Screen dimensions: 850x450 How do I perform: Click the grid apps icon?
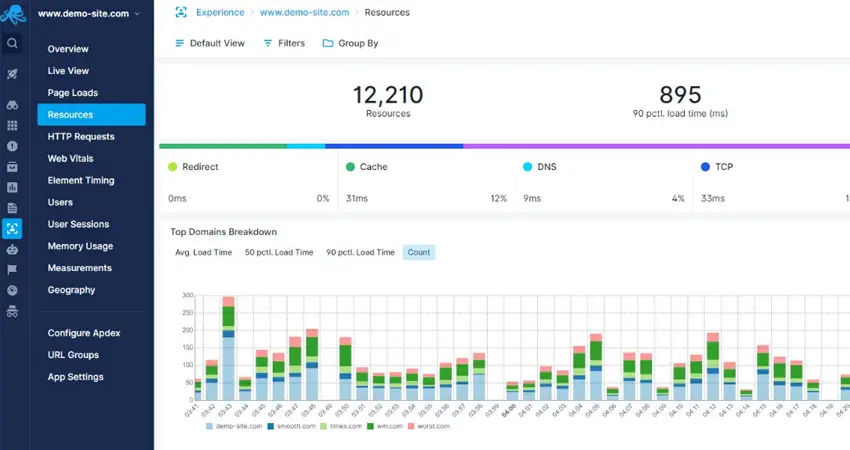click(12, 126)
